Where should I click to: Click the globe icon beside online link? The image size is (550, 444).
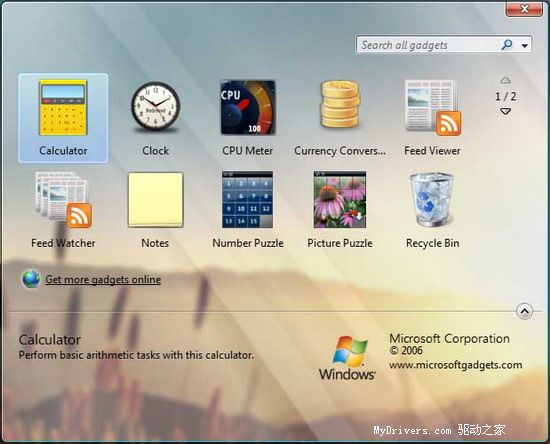31,279
